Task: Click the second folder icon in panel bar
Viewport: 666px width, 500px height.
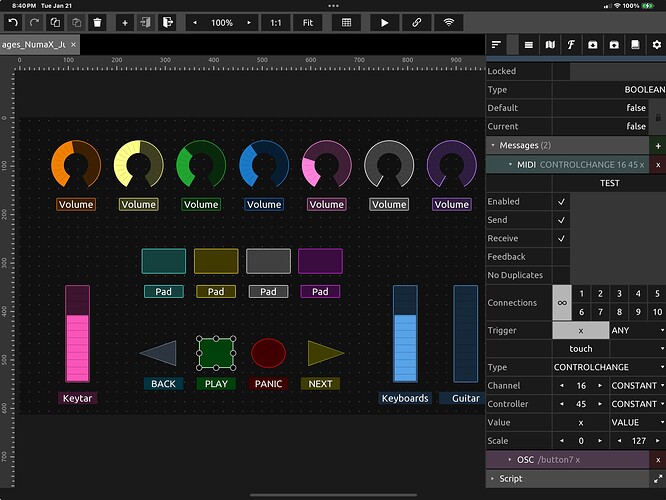Action: point(614,45)
